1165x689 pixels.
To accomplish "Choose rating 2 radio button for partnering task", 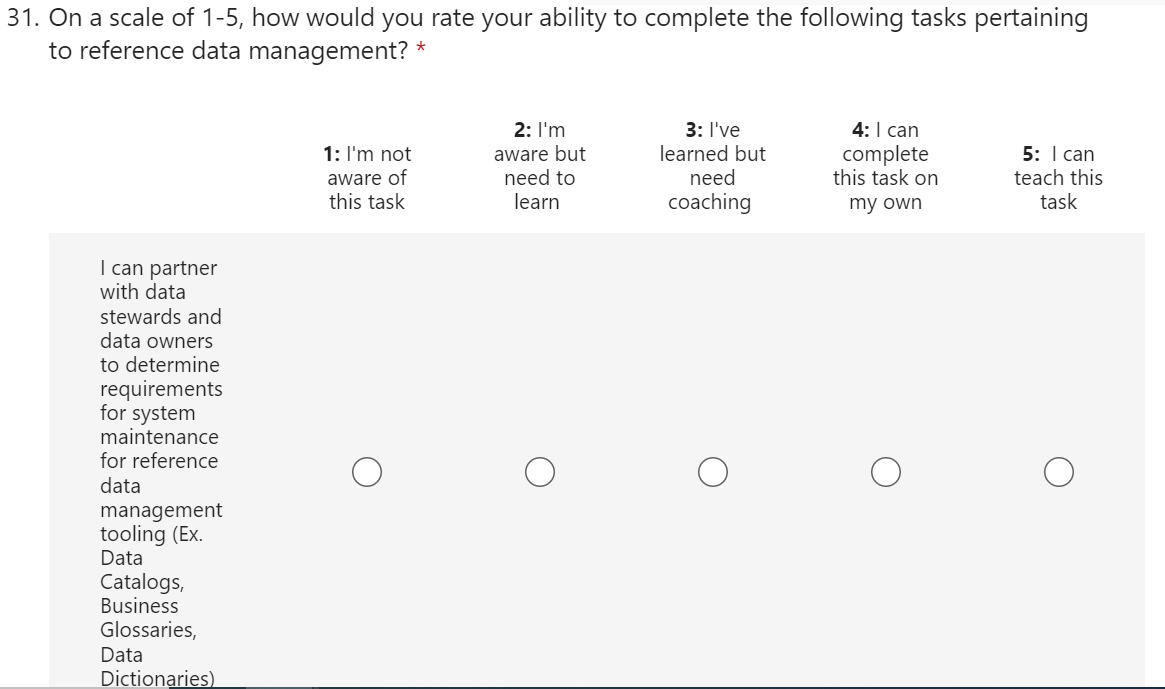I will click(x=540, y=471).
